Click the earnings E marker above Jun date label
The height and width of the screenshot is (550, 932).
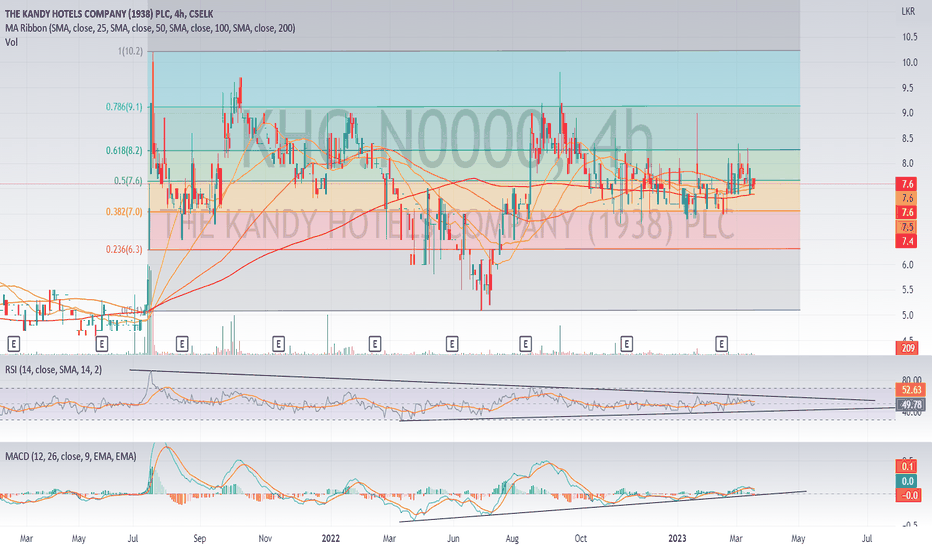coord(452,343)
